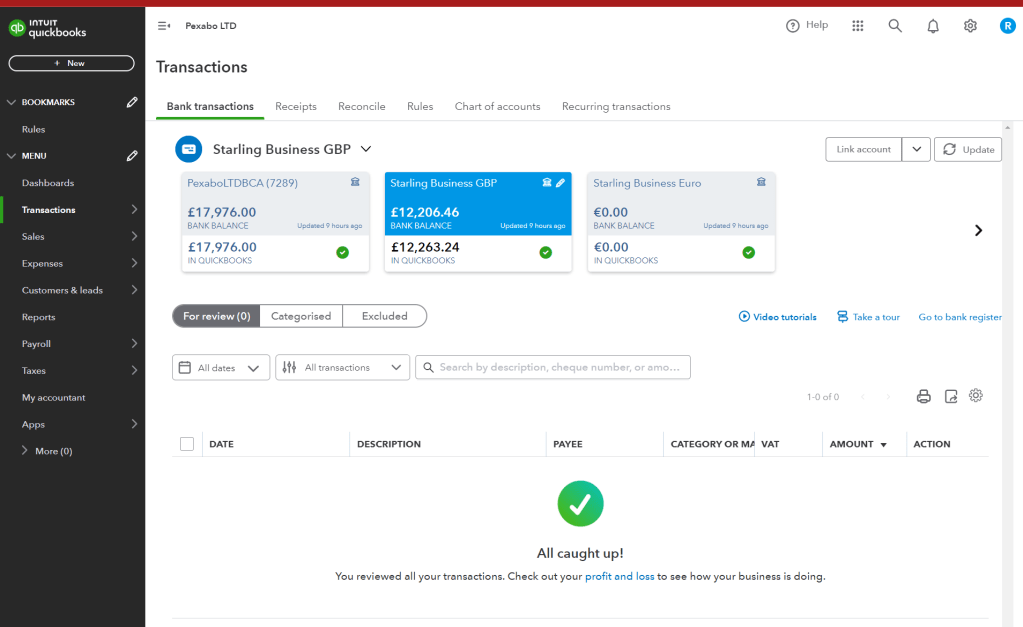Image resolution: width=1023 pixels, height=627 pixels.
Task: Click the blue Starling account card icon
Action: pyautogui.click(x=189, y=149)
